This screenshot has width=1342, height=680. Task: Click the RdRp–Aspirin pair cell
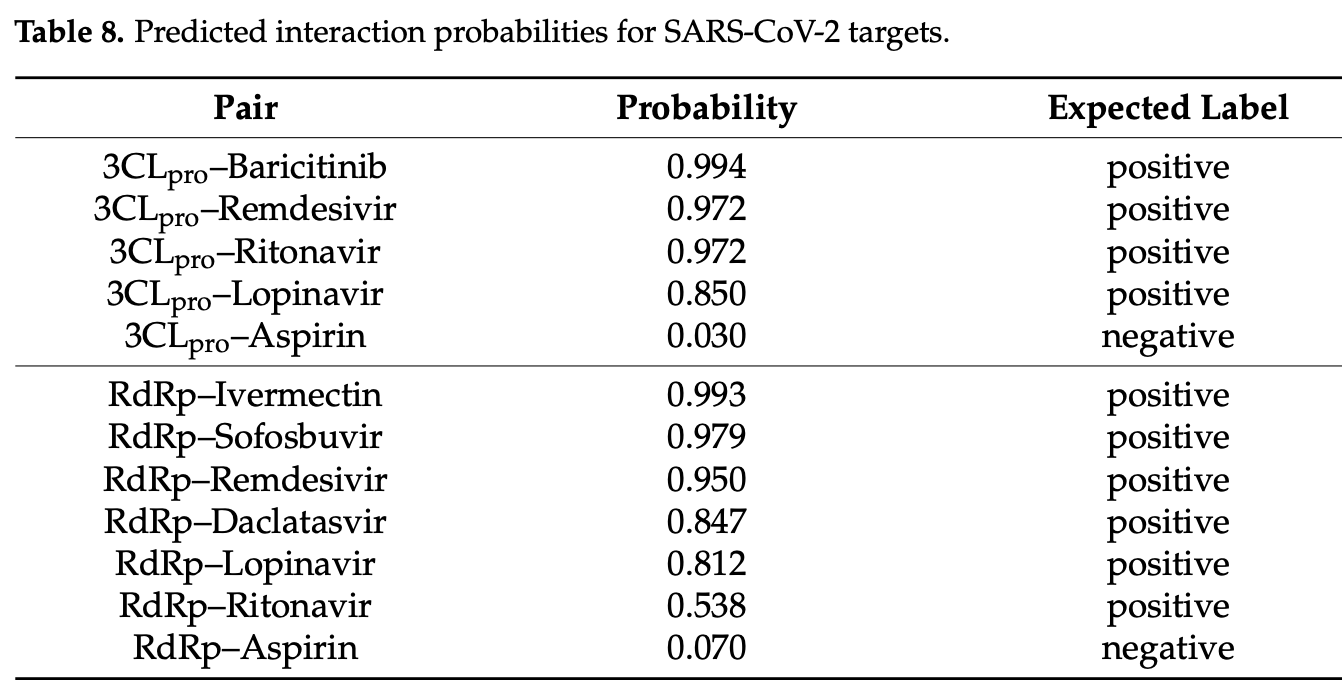click(x=245, y=647)
